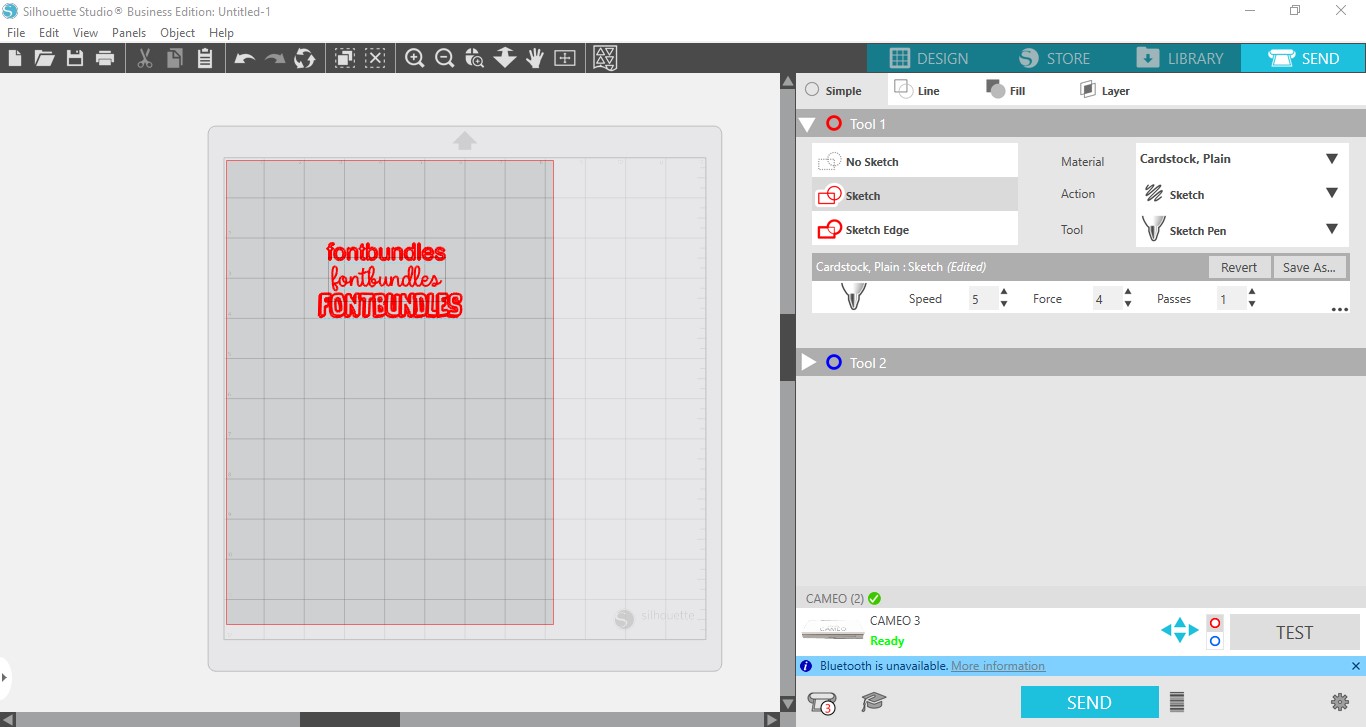
Task: Choose the Sketch Edge option
Action: click(x=915, y=229)
